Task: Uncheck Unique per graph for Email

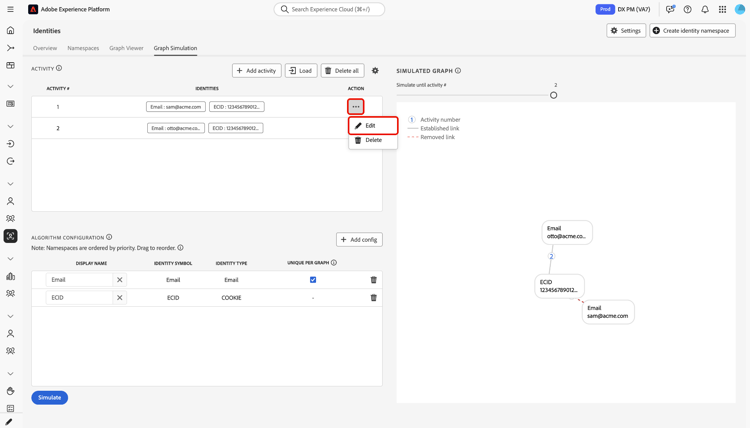Action: [x=313, y=280]
